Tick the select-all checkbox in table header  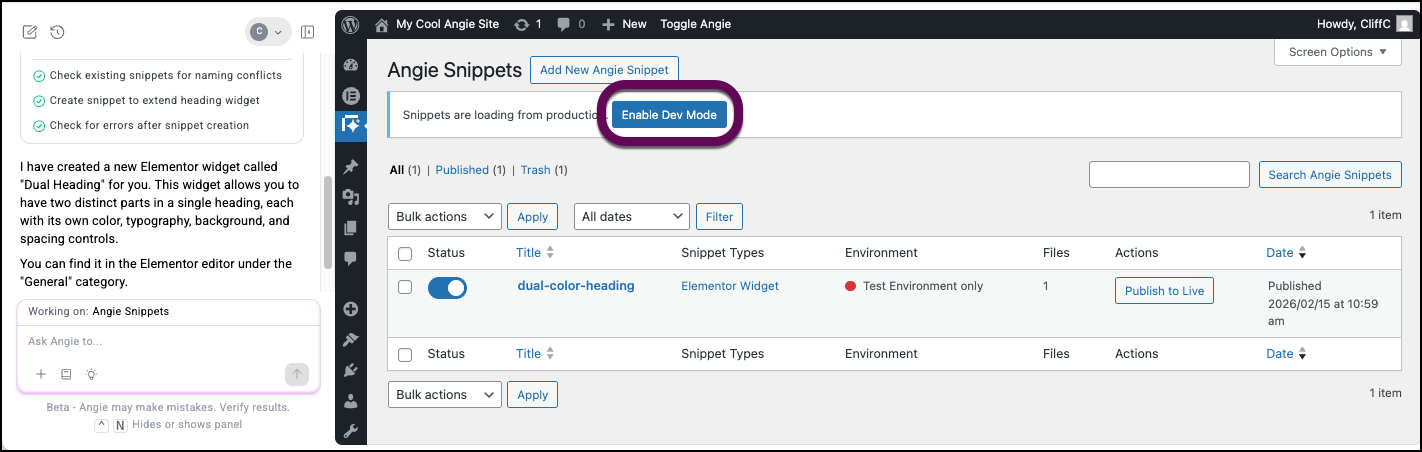pos(405,254)
